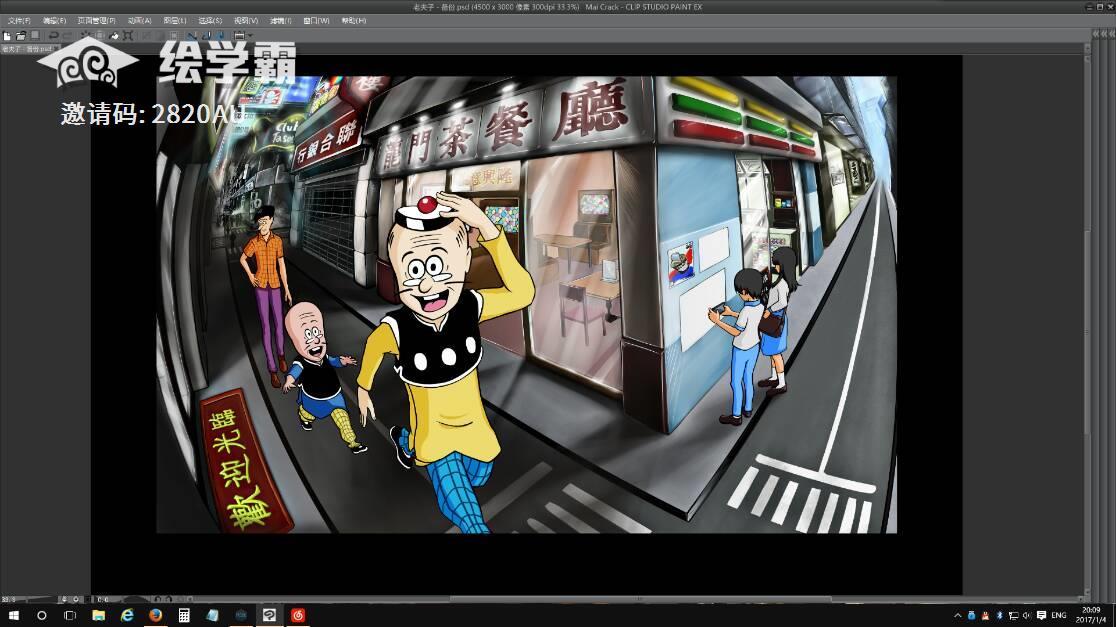This screenshot has height=627, width=1116.
Task: Click the New document icon
Action: pos(7,36)
